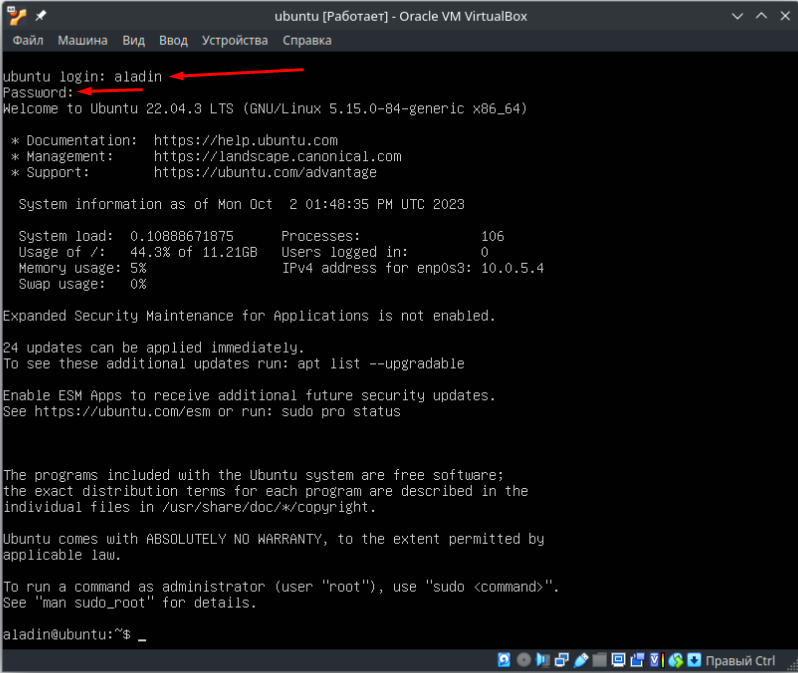798x673 pixels.
Task: Open the audio settings status icon
Action: [x=543, y=660]
